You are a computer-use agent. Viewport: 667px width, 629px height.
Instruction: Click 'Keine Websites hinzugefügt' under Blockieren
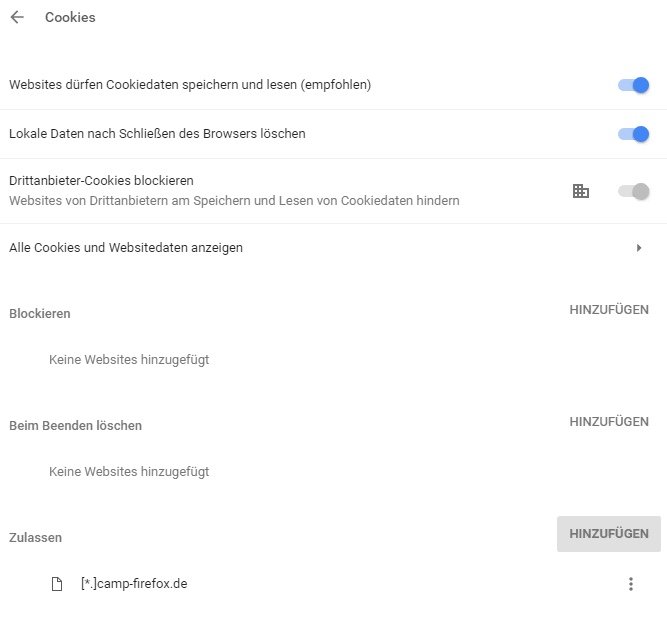(129, 360)
